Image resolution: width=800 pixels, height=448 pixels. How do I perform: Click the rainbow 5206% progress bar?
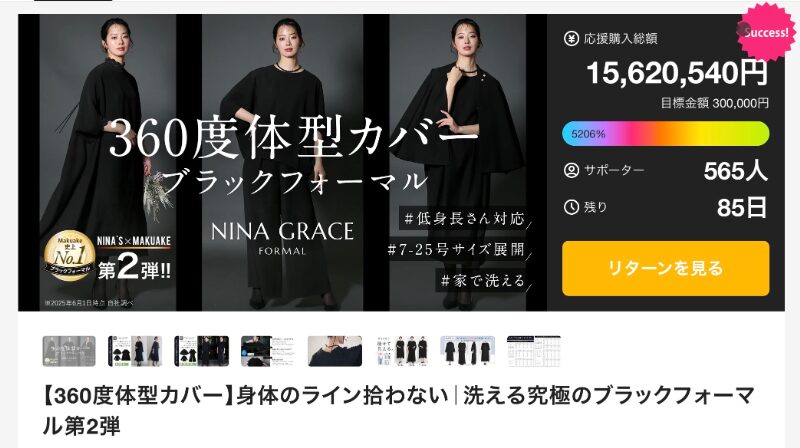(x=665, y=134)
